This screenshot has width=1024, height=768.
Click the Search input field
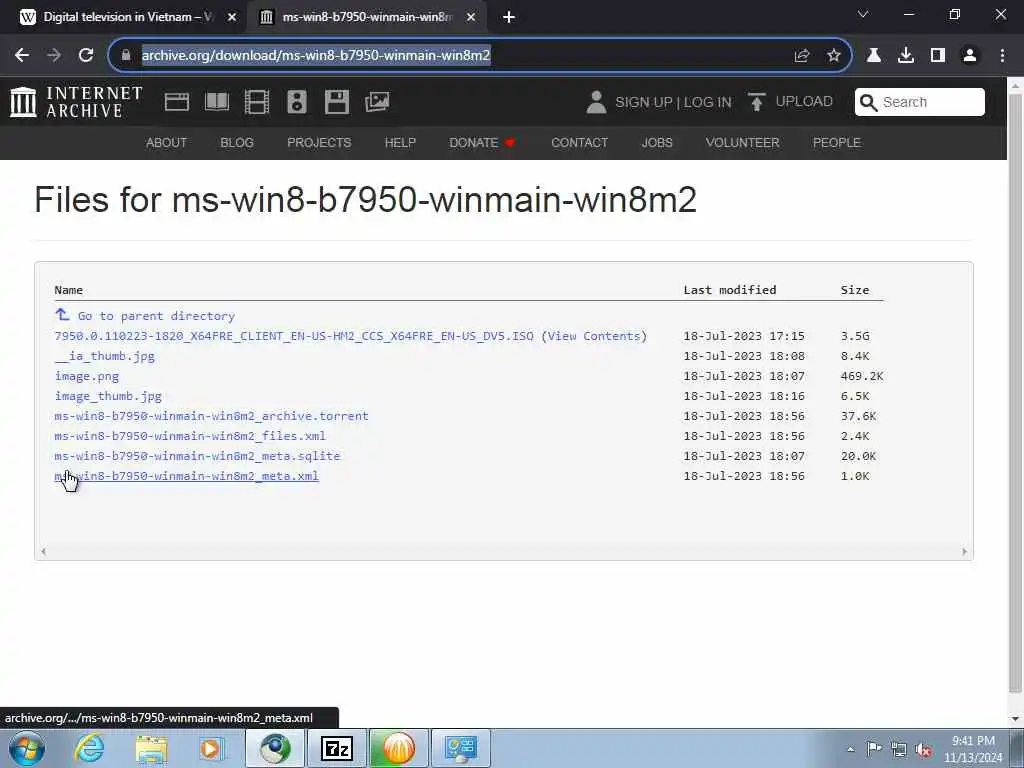920,102
